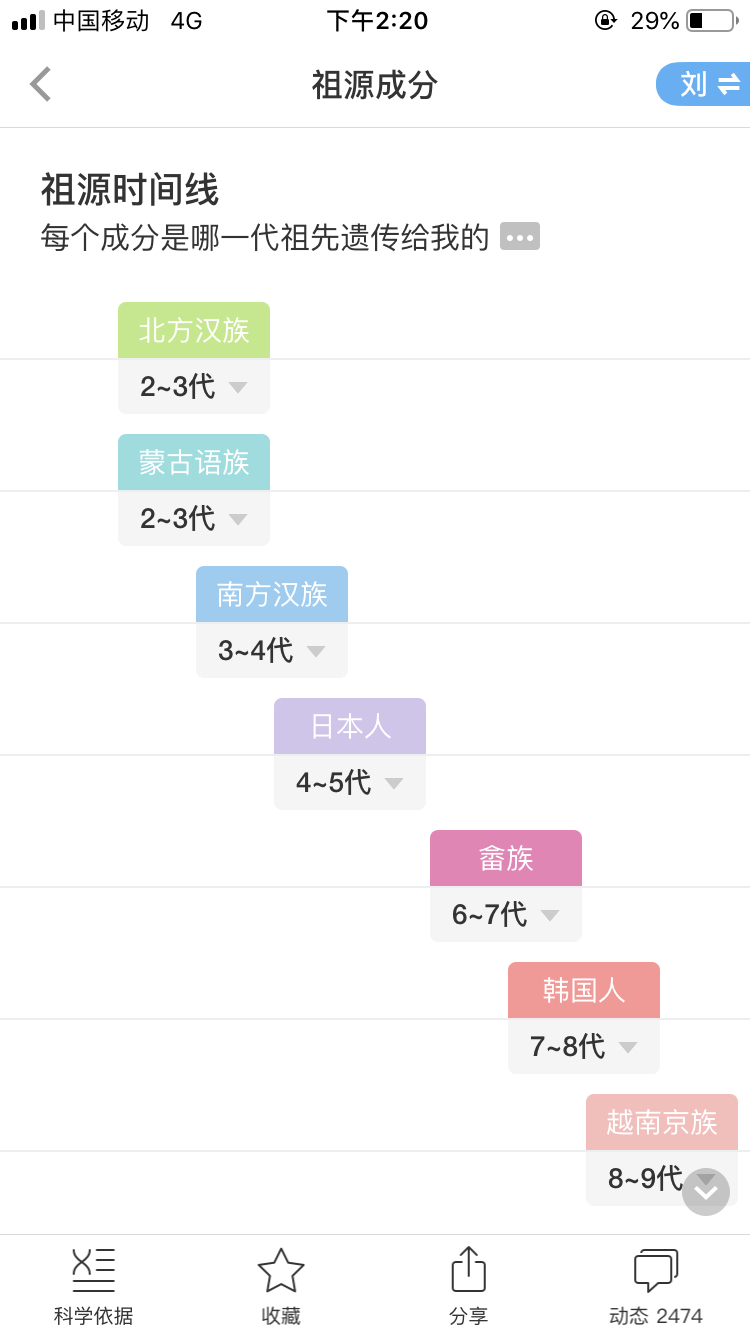Screen dimensions: 750x1334
Task: Expand the 日本人 4~5代 dropdown
Action: click(350, 782)
